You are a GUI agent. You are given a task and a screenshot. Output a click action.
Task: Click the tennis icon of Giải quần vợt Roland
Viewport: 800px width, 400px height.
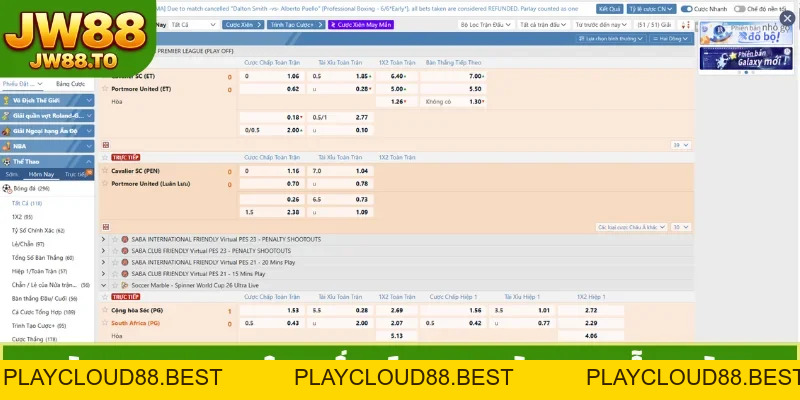tap(6, 116)
